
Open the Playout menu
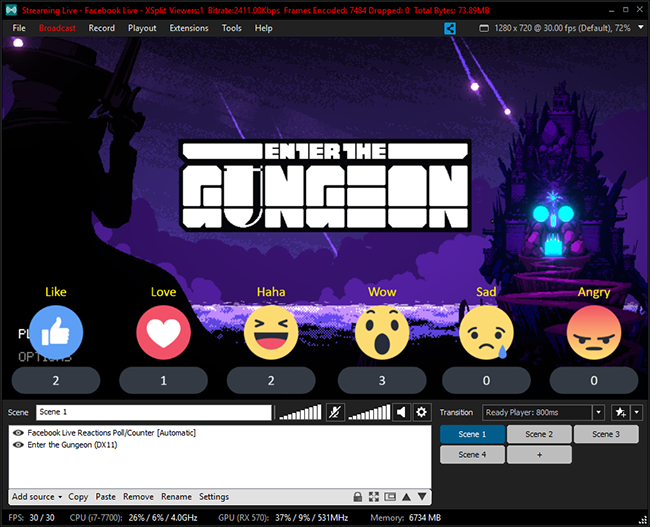142,28
